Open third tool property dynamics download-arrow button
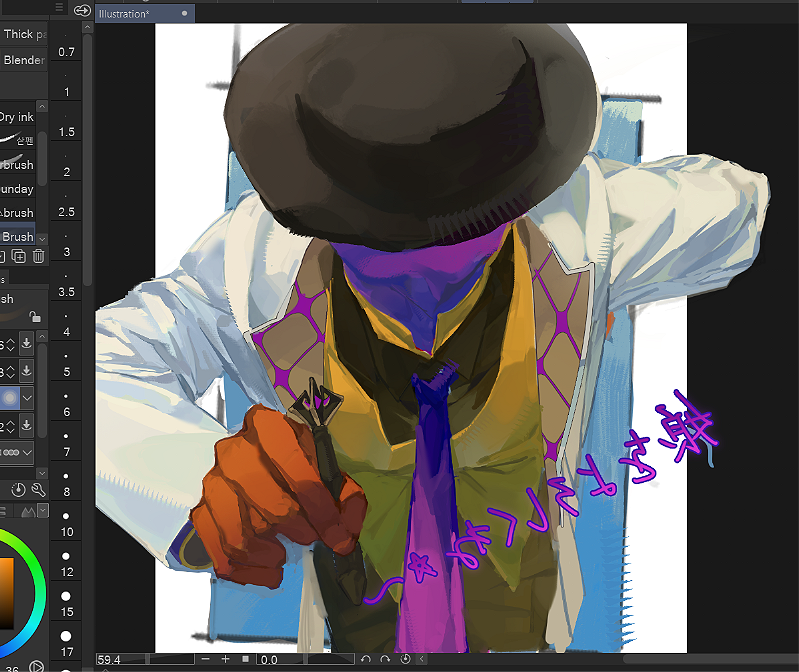The width and height of the screenshot is (799, 672). pyautogui.click(x=26, y=425)
